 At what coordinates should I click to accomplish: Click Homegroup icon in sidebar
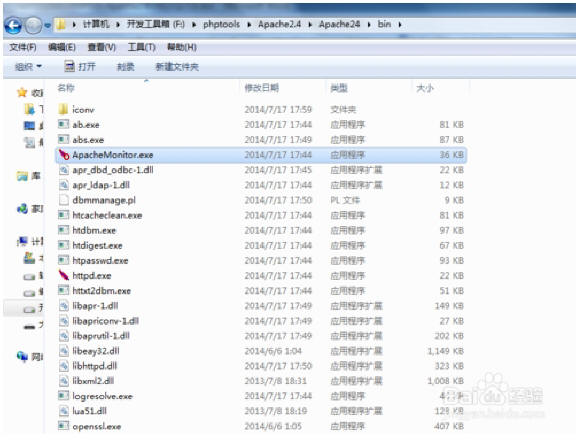click(22, 209)
